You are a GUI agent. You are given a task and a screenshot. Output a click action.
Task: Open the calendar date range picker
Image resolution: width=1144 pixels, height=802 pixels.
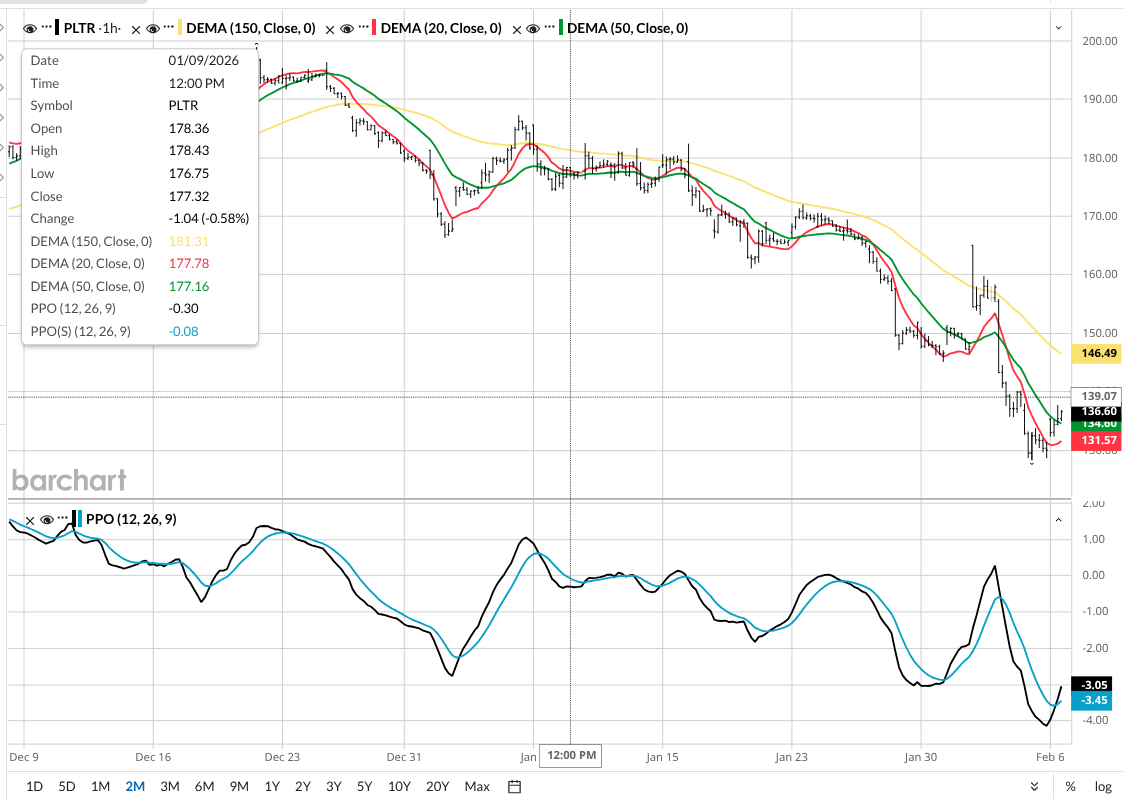click(514, 787)
